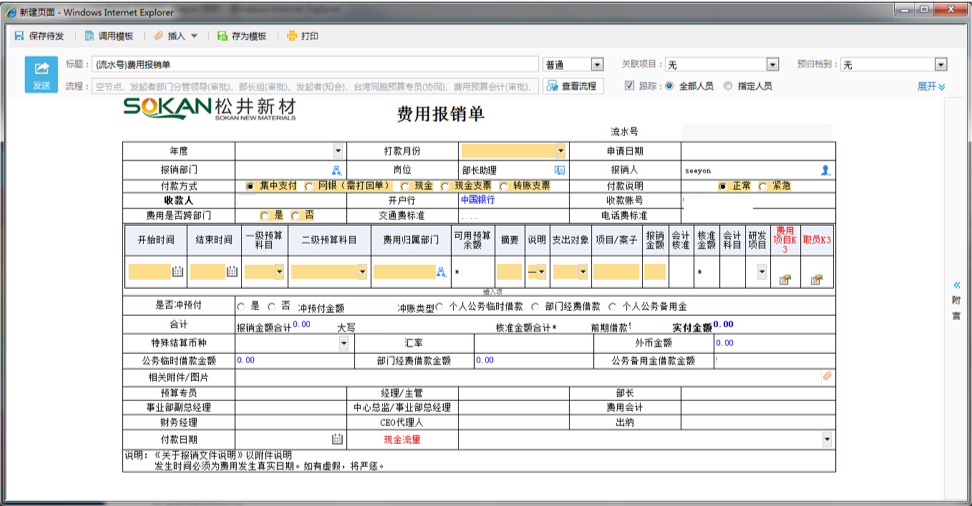Screen dimensions: 972x506
Task: Click the 摘要 input field
Action: (510, 272)
